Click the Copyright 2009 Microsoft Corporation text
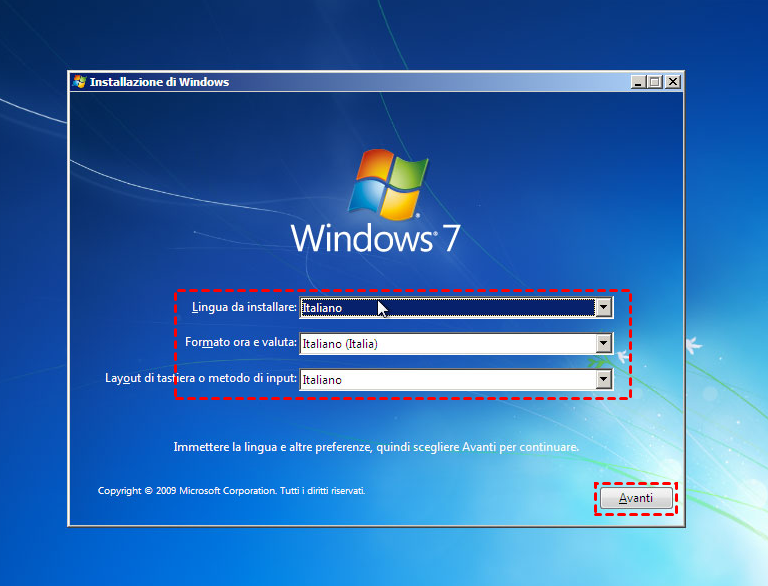This screenshot has width=768, height=586. (231, 490)
